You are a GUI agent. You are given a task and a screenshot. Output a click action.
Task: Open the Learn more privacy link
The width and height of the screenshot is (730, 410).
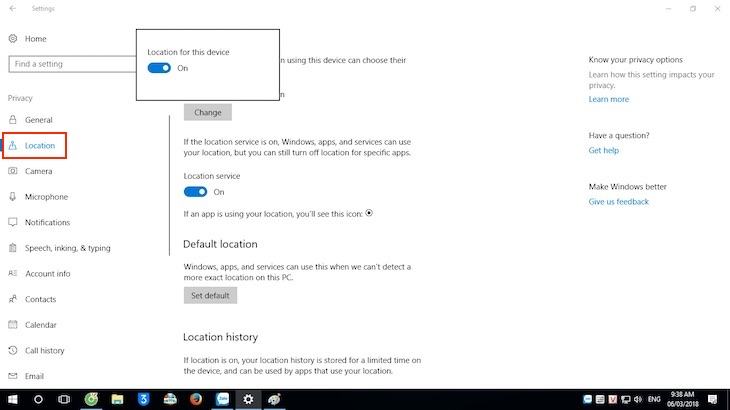[x=608, y=99]
